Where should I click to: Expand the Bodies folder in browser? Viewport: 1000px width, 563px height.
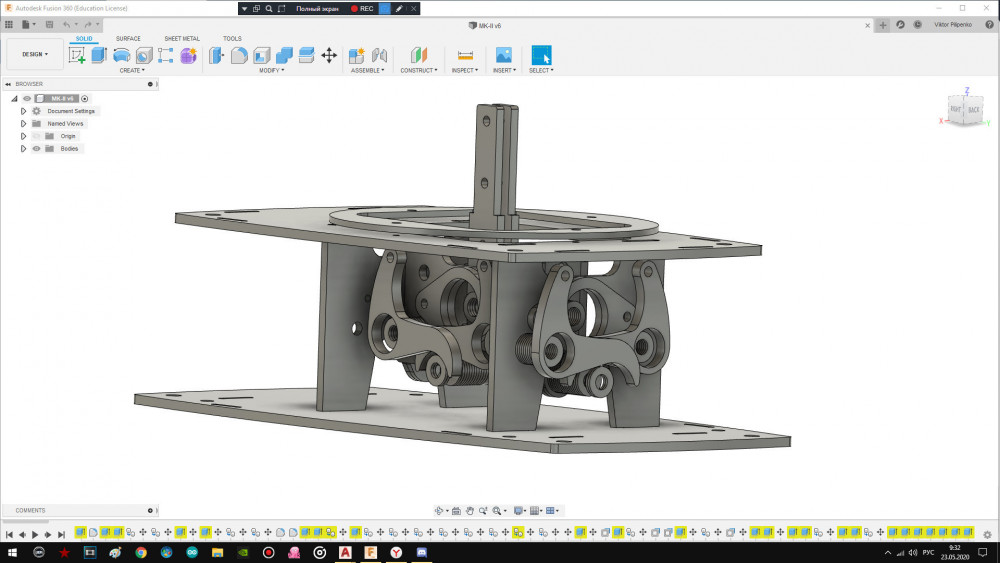pos(23,148)
